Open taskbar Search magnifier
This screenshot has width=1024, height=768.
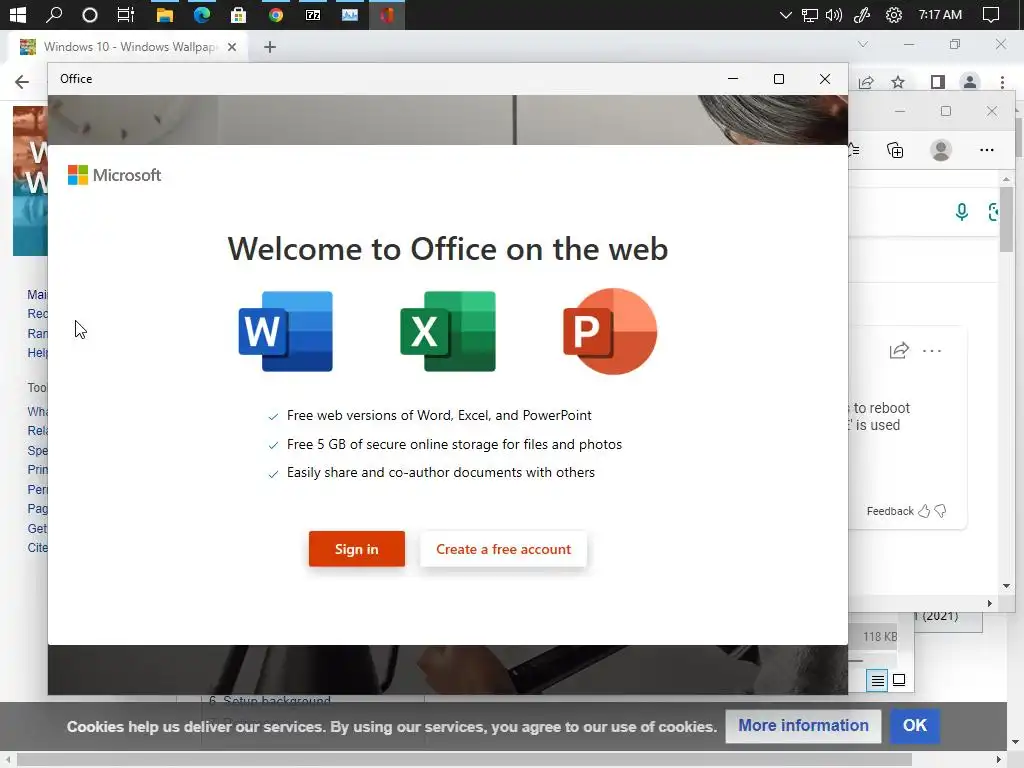(x=54, y=14)
